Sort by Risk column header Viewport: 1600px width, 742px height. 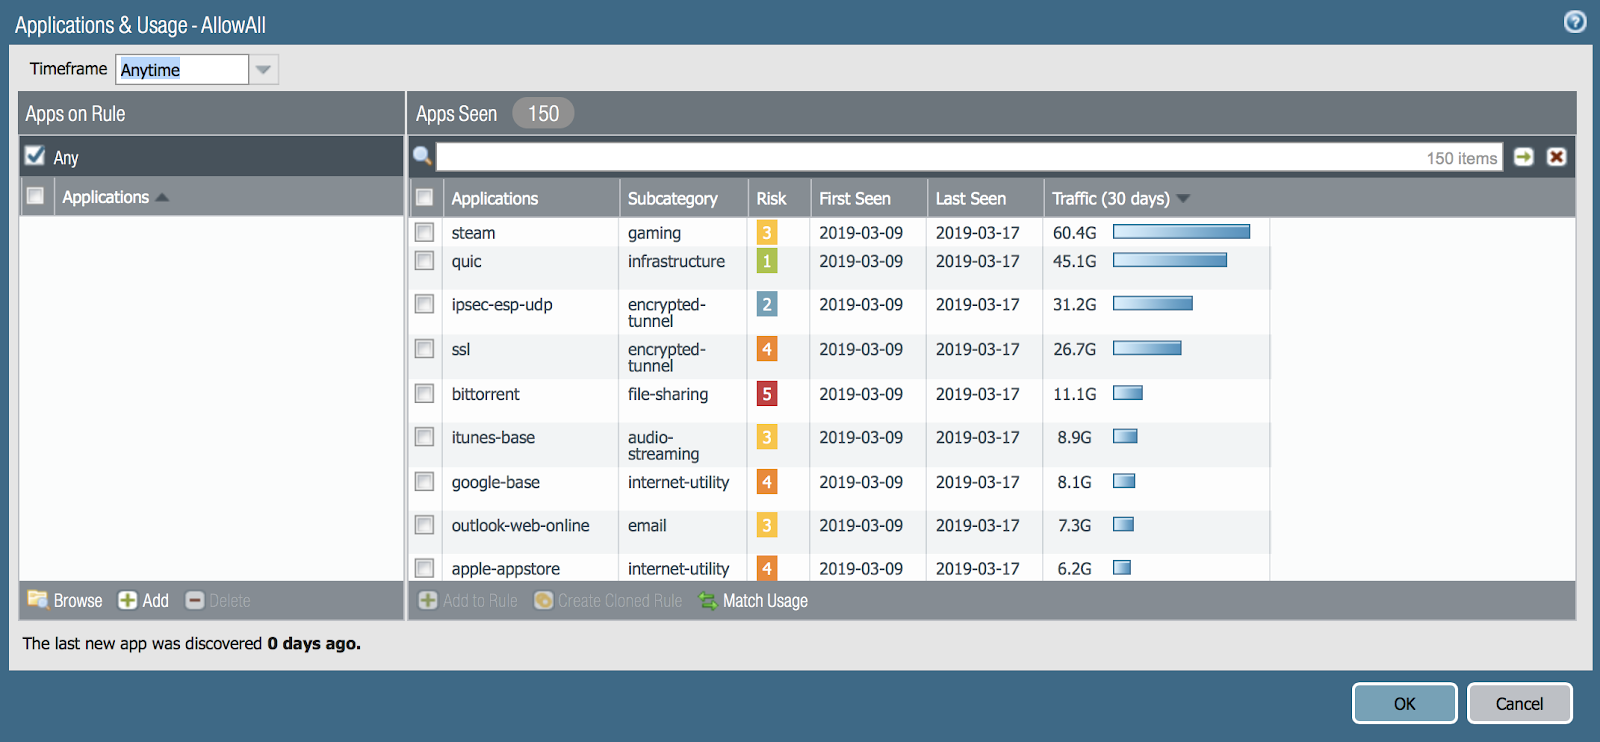tap(779, 198)
